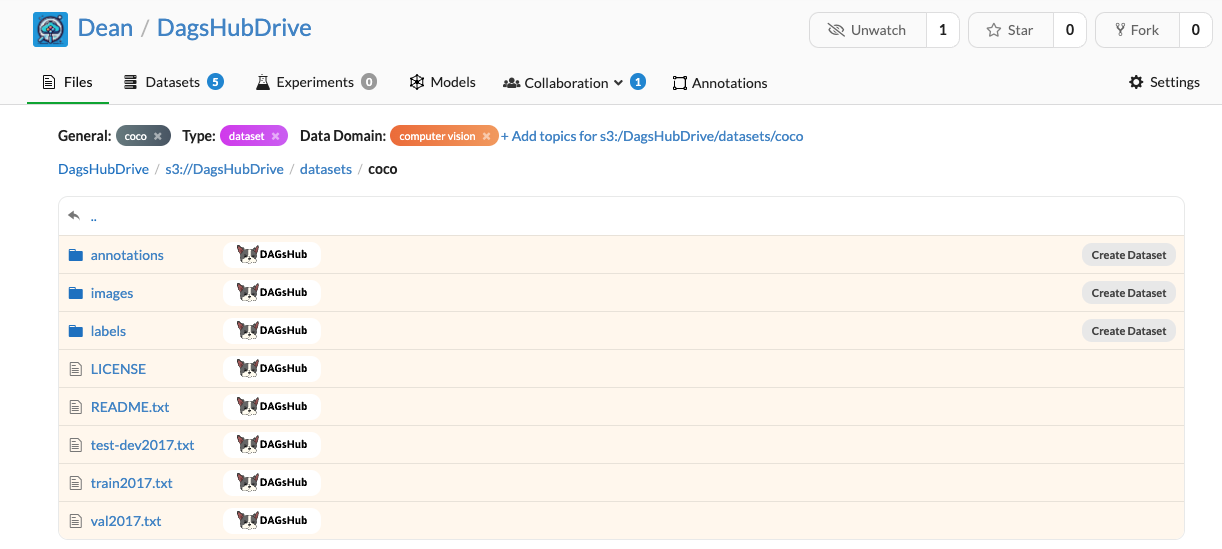Click the LICENSE file icon
Image resolution: width=1222 pixels, height=549 pixels.
point(75,369)
